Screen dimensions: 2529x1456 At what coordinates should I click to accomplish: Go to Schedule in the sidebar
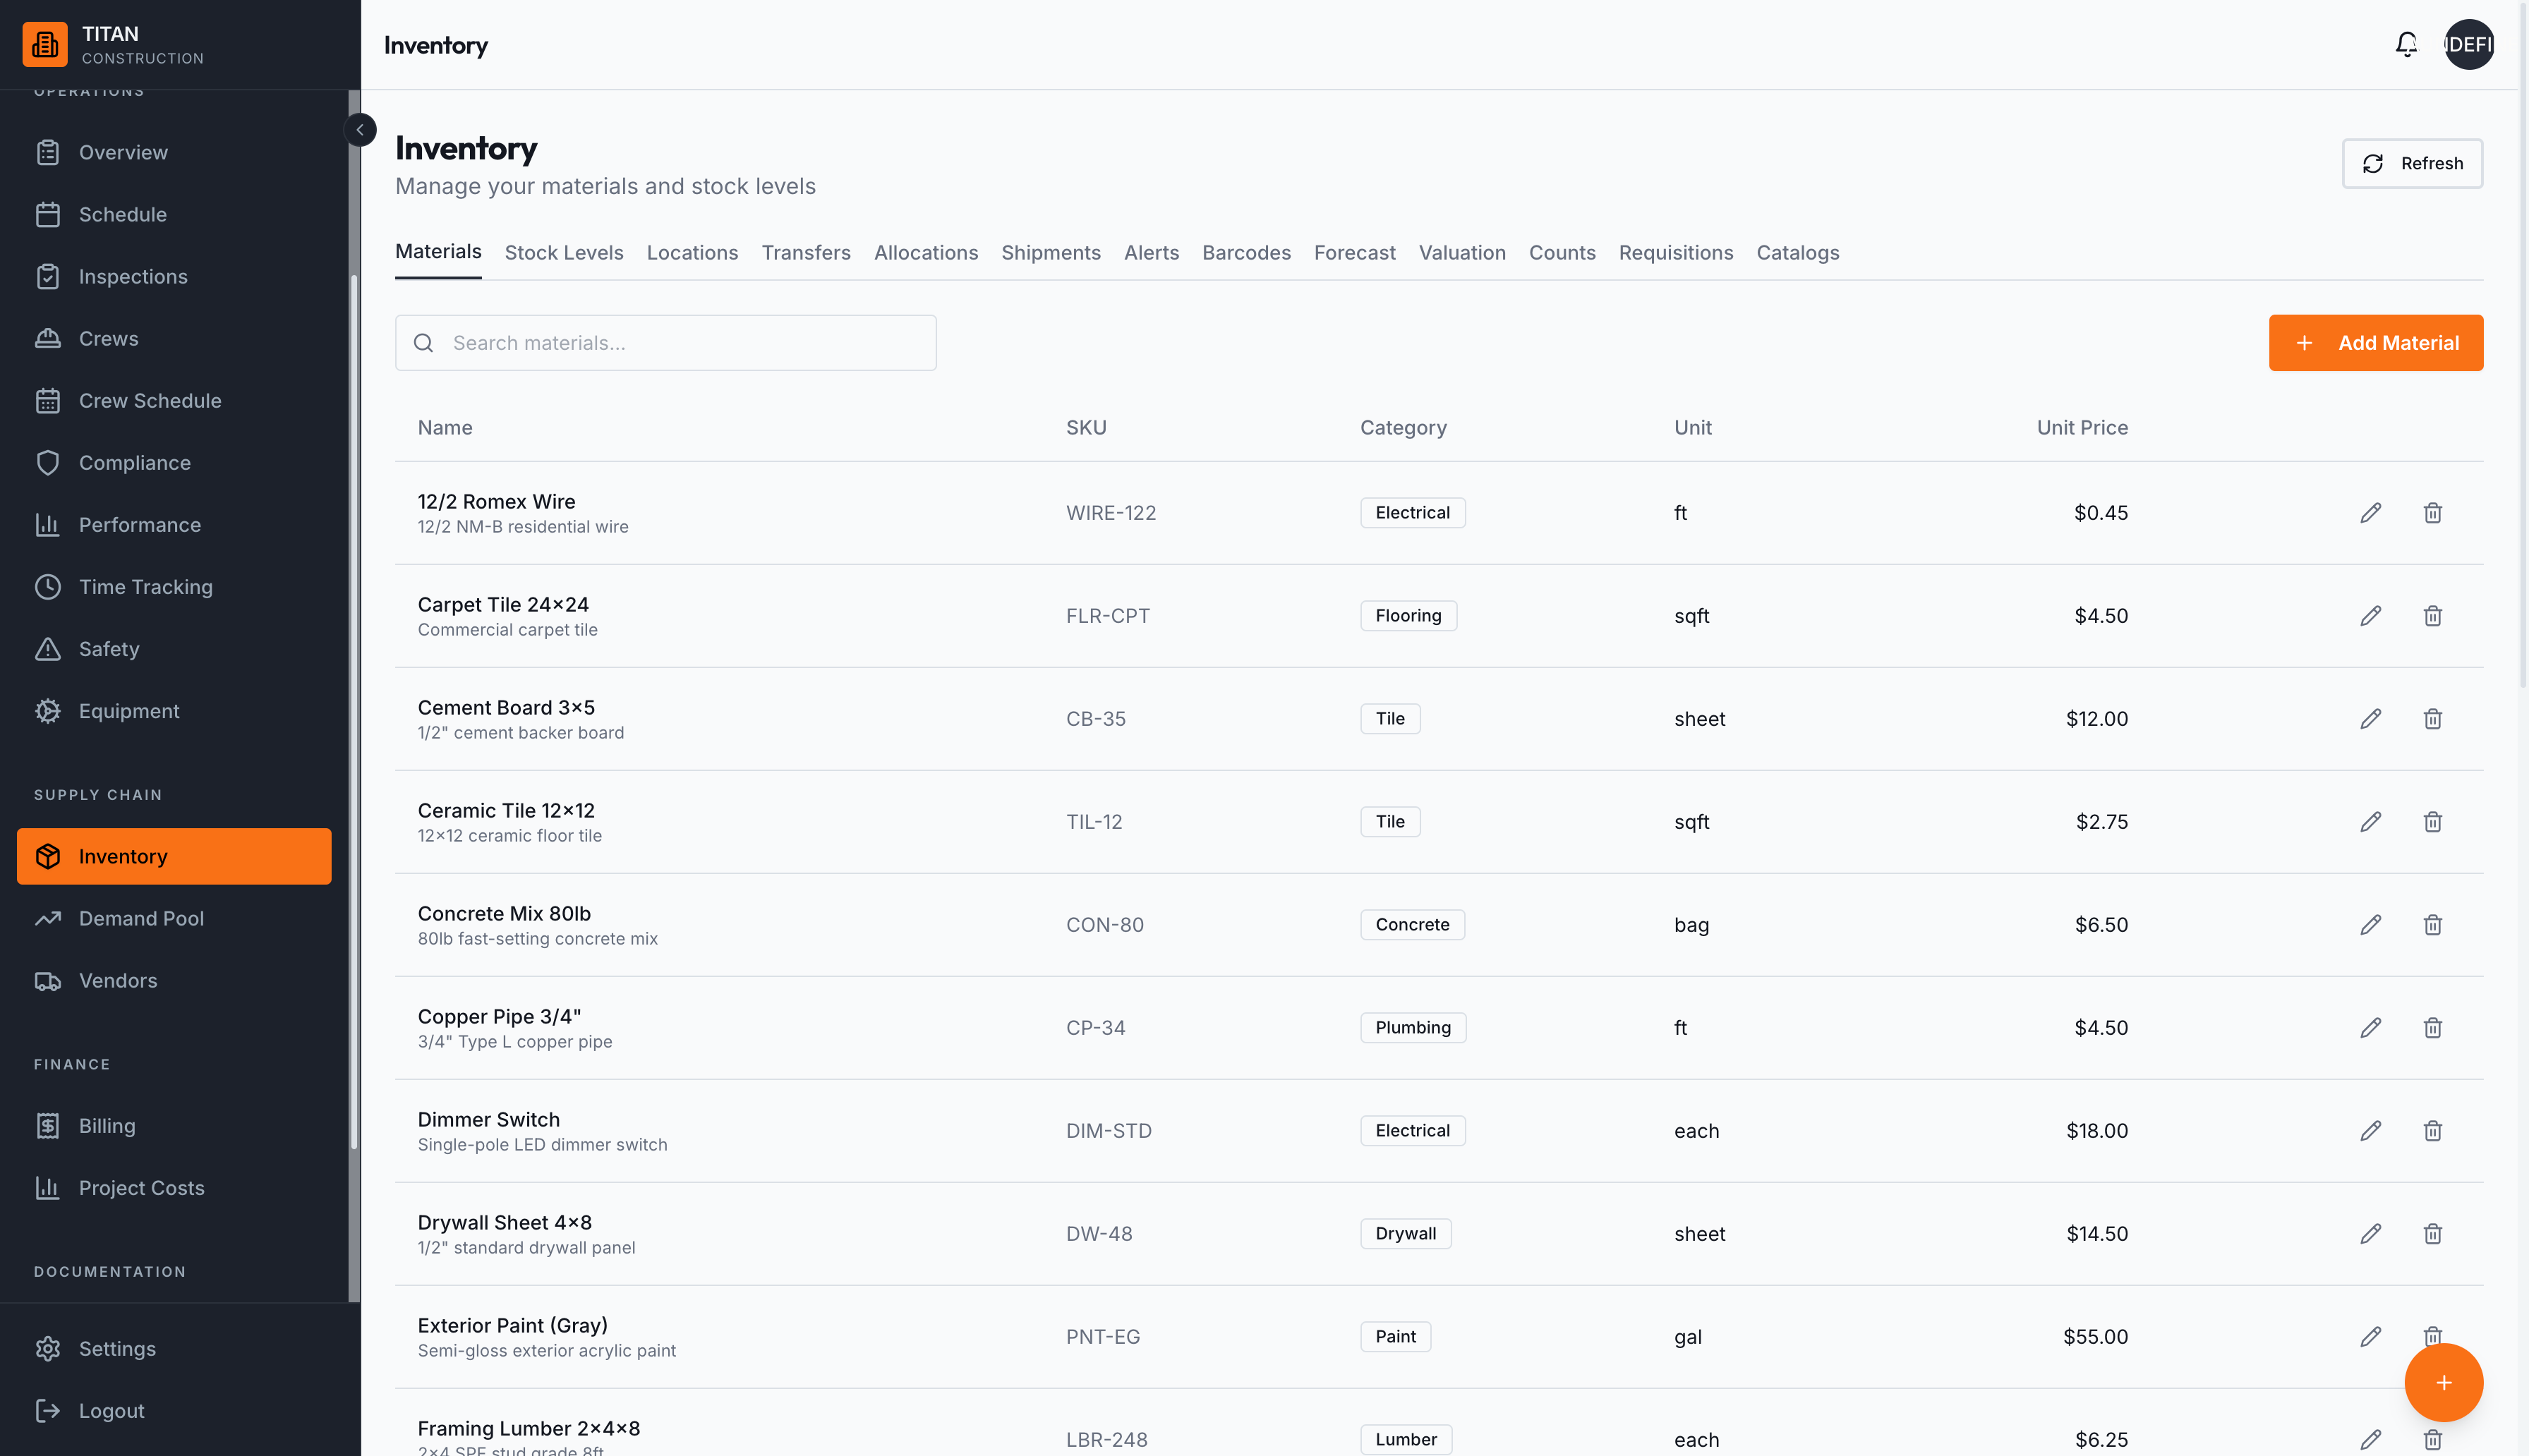pyautogui.click(x=174, y=214)
